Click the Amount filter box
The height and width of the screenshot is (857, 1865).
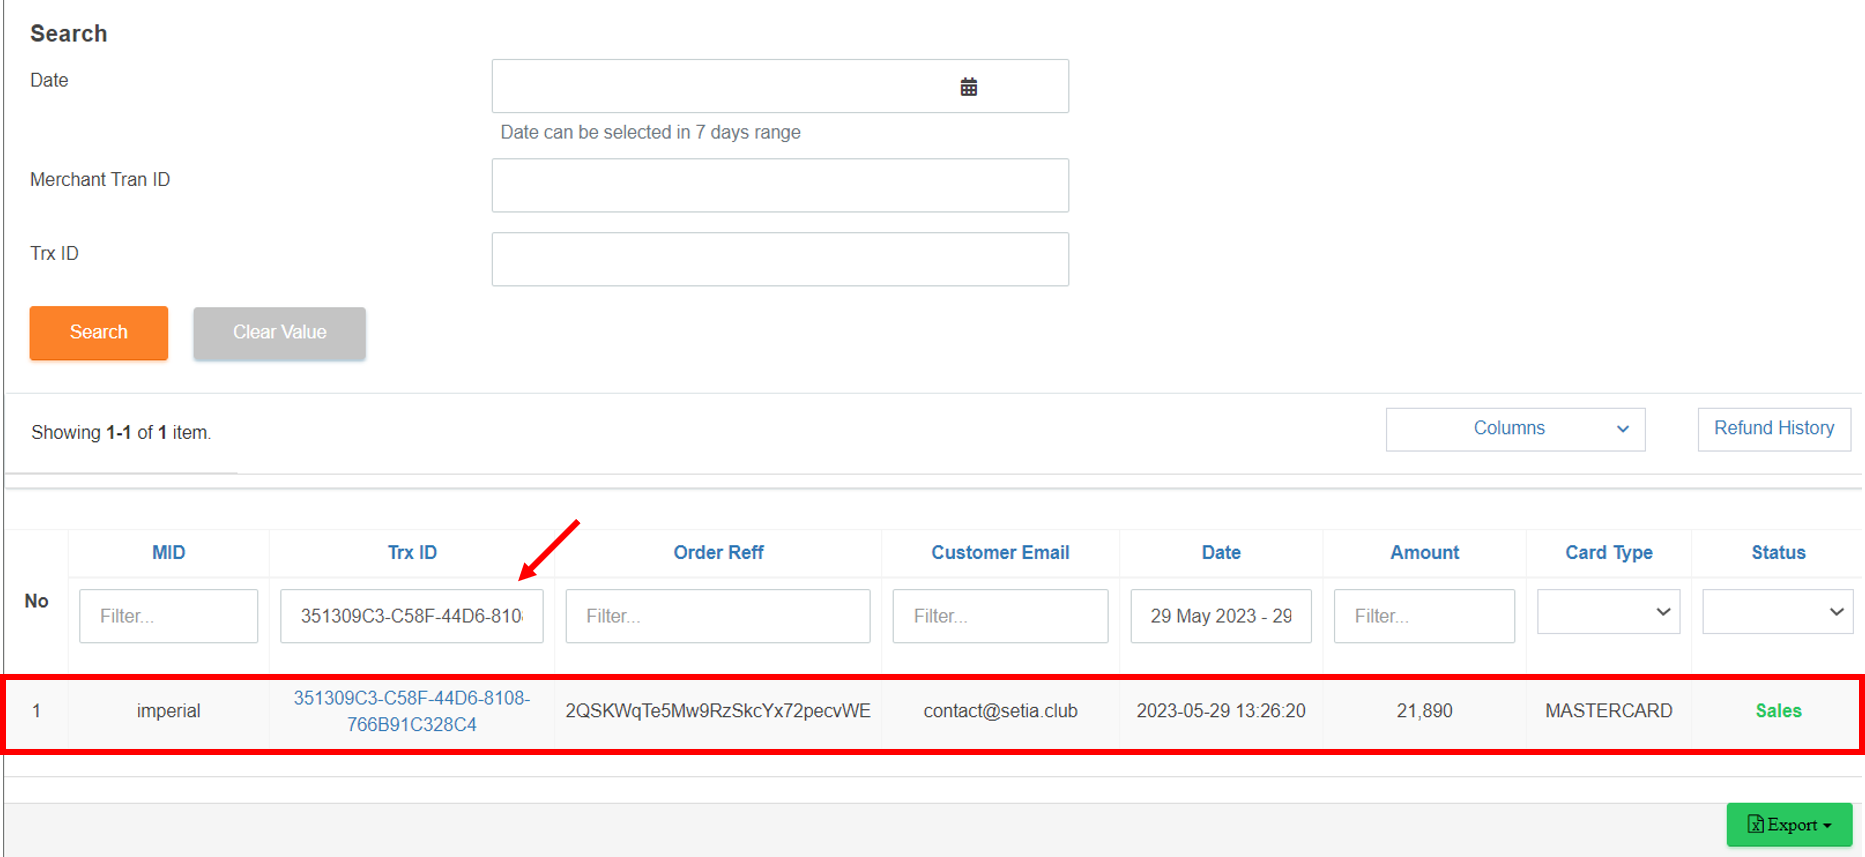pyautogui.click(x=1424, y=616)
